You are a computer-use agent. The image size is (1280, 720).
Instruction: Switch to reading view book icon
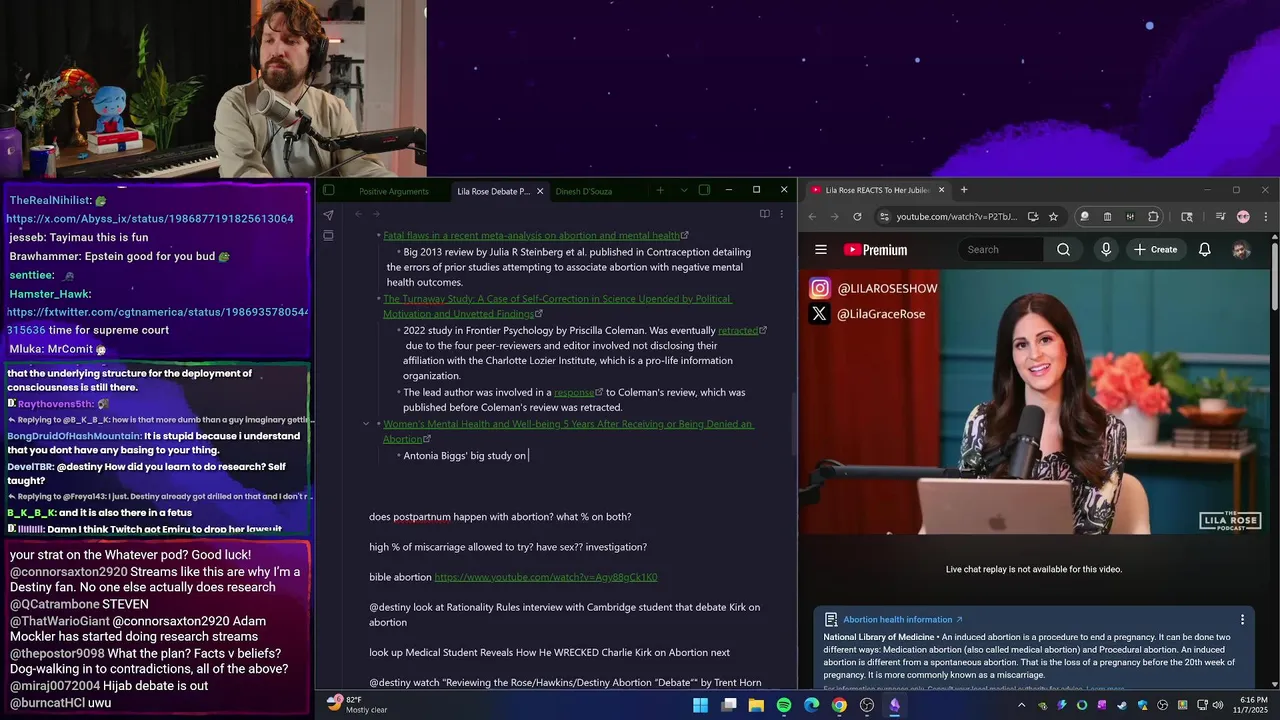pyautogui.click(x=764, y=214)
